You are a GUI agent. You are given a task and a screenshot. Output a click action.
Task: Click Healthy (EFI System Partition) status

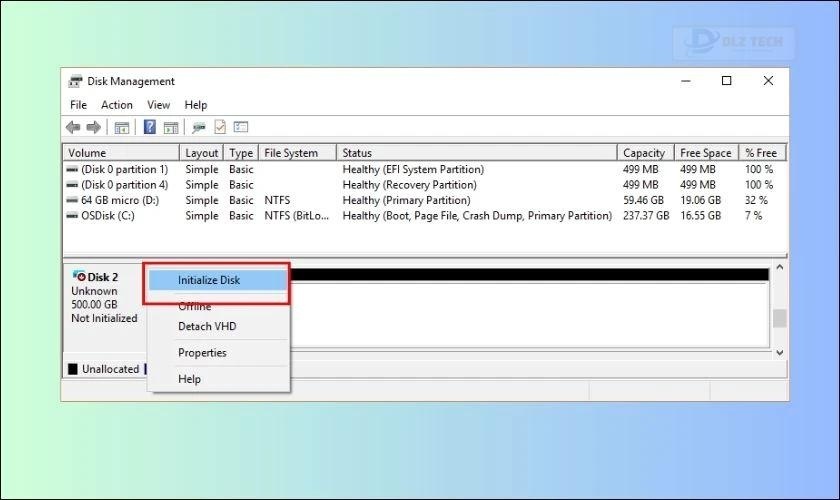(x=413, y=169)
